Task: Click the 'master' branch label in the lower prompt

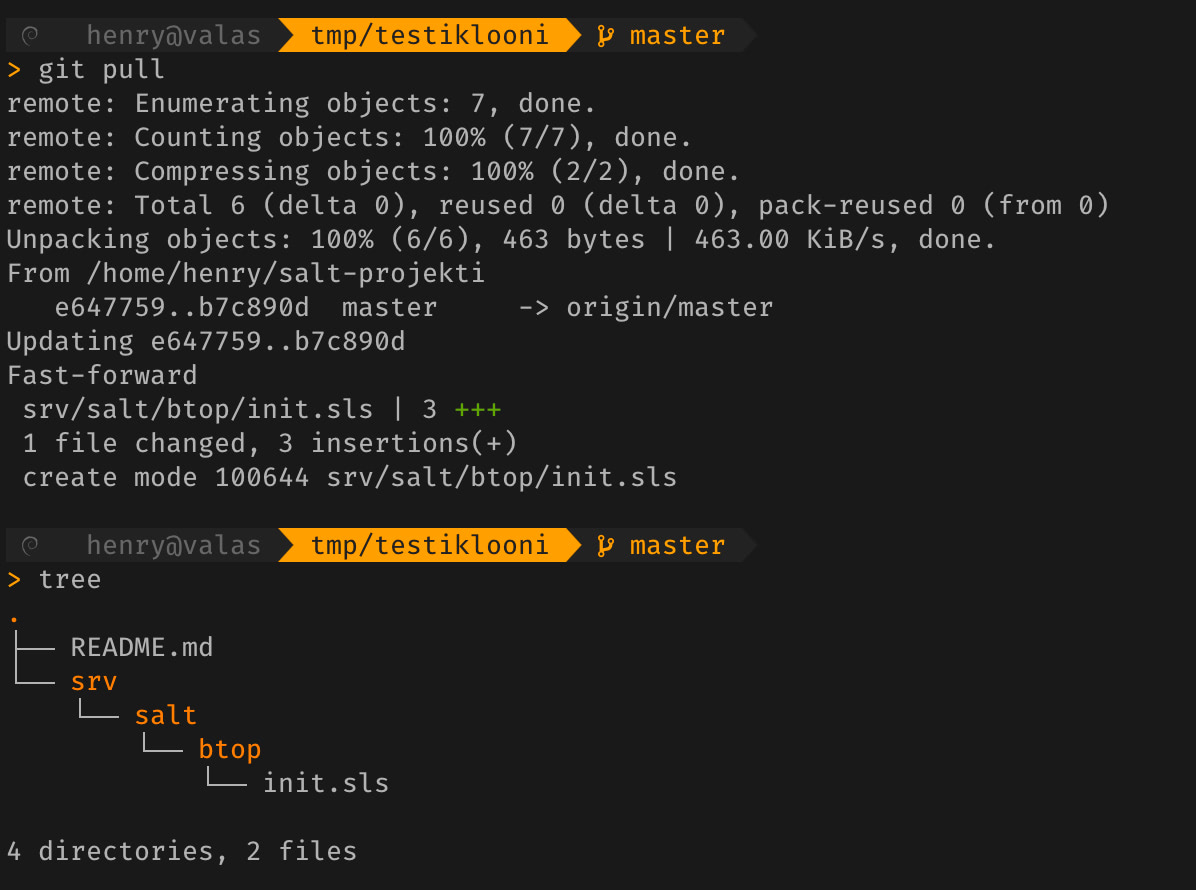Action: (677, 546)
